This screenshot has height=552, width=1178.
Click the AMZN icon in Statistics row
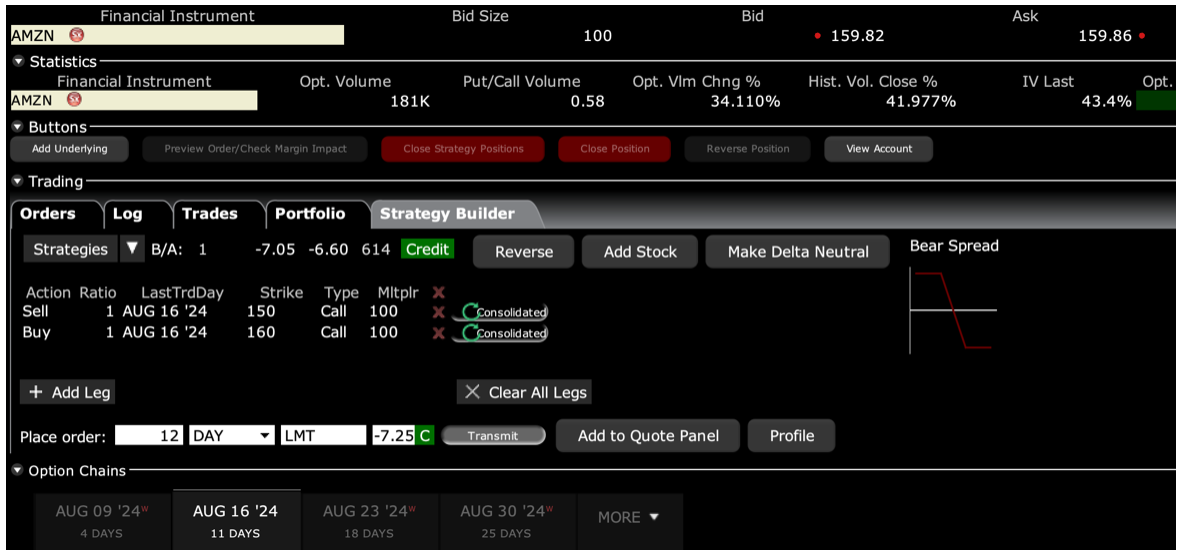pos(74,100)
